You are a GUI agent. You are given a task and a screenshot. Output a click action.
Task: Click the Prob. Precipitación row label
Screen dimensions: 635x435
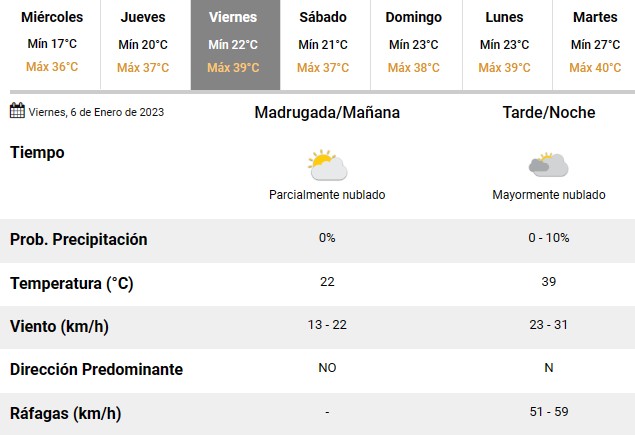coord(79,239)
